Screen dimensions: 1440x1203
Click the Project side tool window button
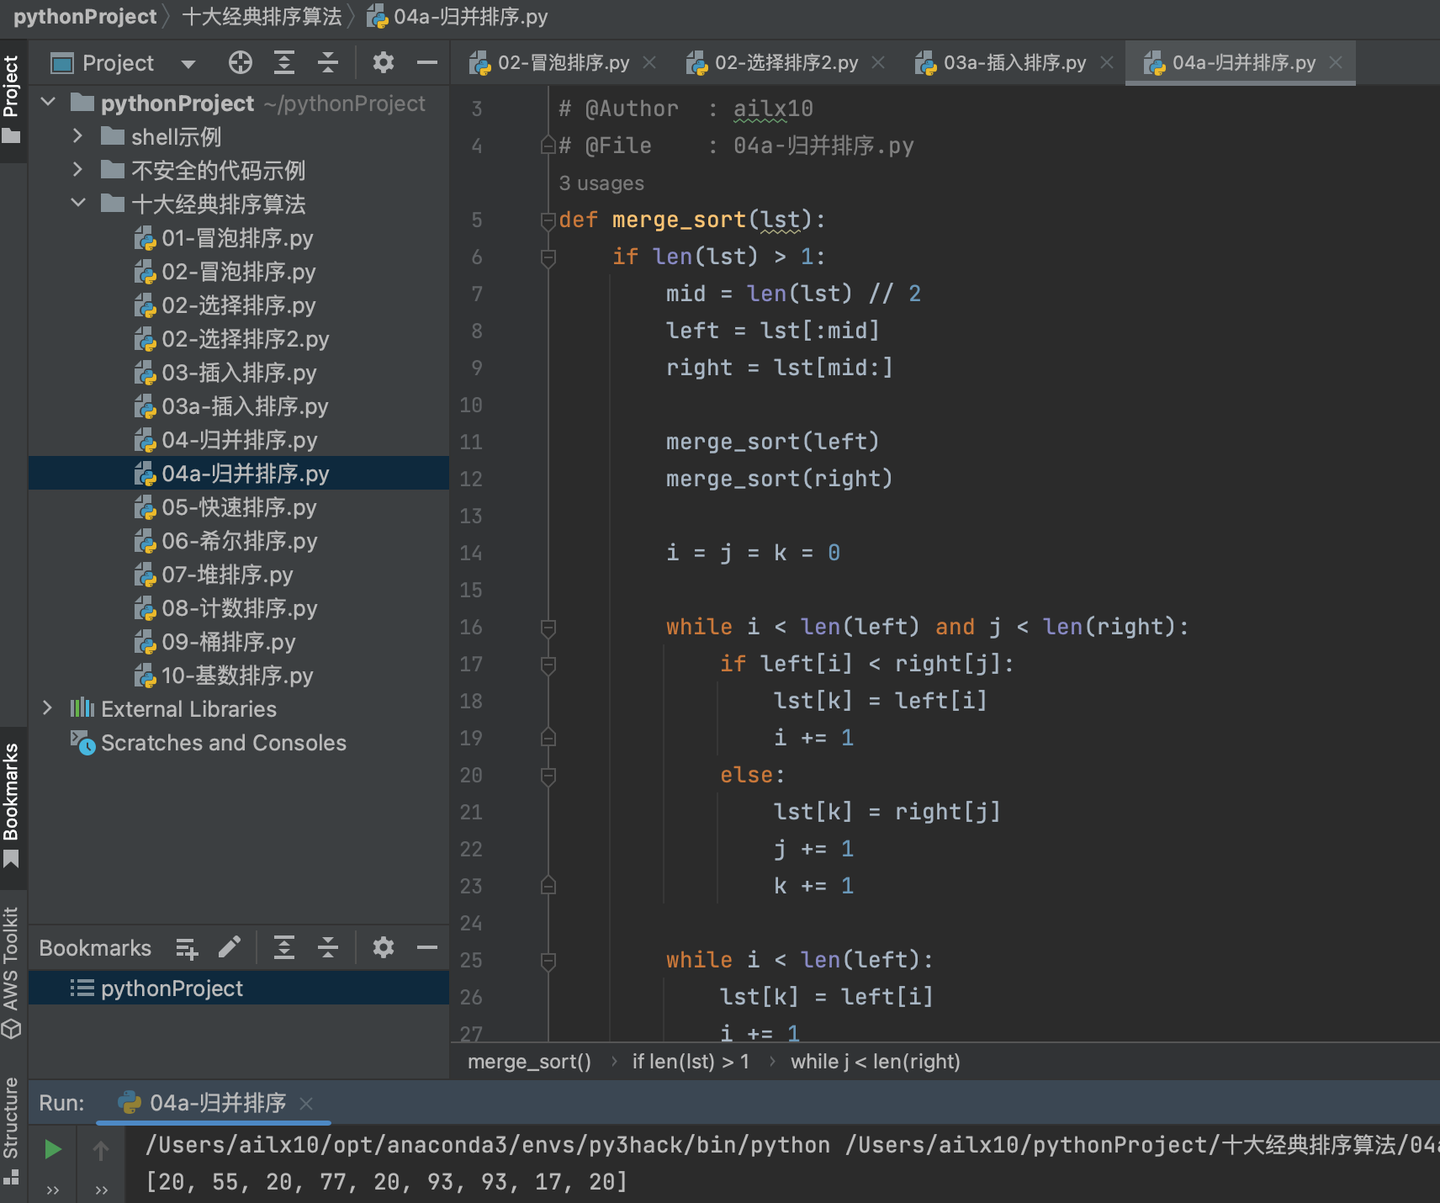coord(12,99)
